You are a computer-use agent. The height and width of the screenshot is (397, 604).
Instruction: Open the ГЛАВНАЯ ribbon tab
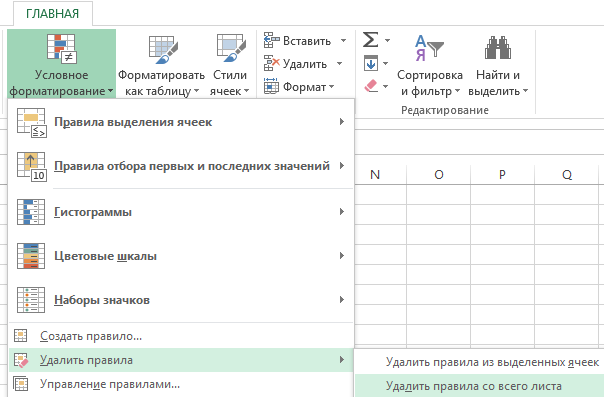pyautogui.click(x=53, y=14)
